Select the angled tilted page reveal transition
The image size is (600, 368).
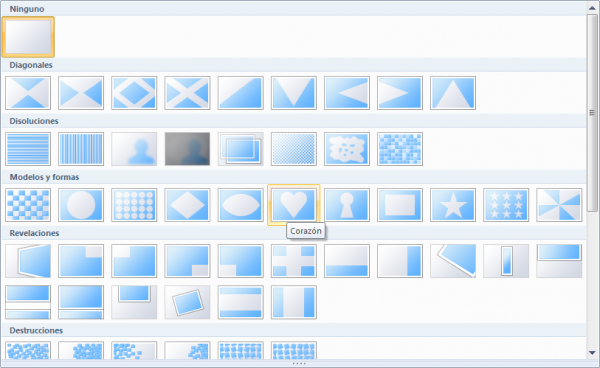(x=453, y=261)
